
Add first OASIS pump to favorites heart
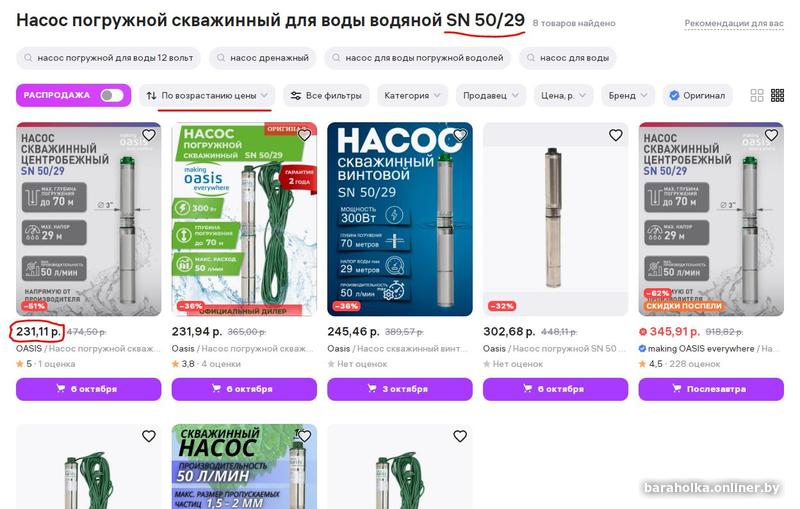pos(148,135)
